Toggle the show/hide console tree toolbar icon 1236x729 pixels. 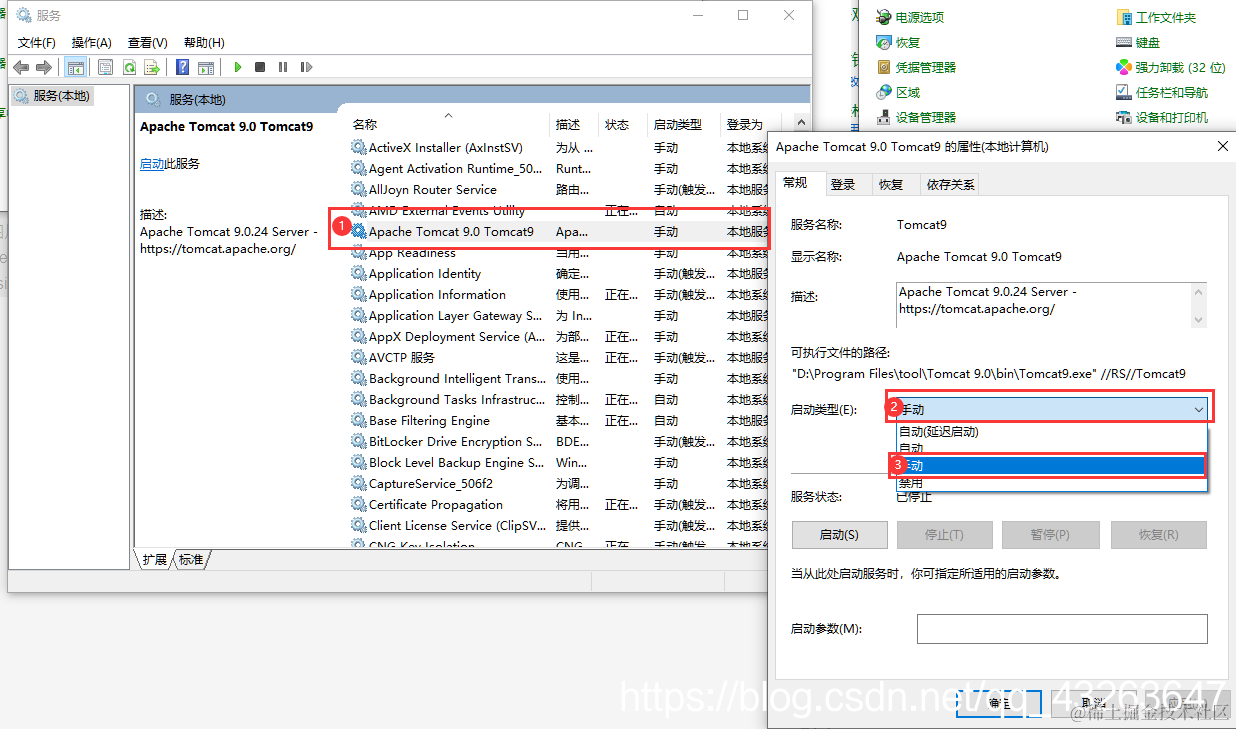click(75, 67)
